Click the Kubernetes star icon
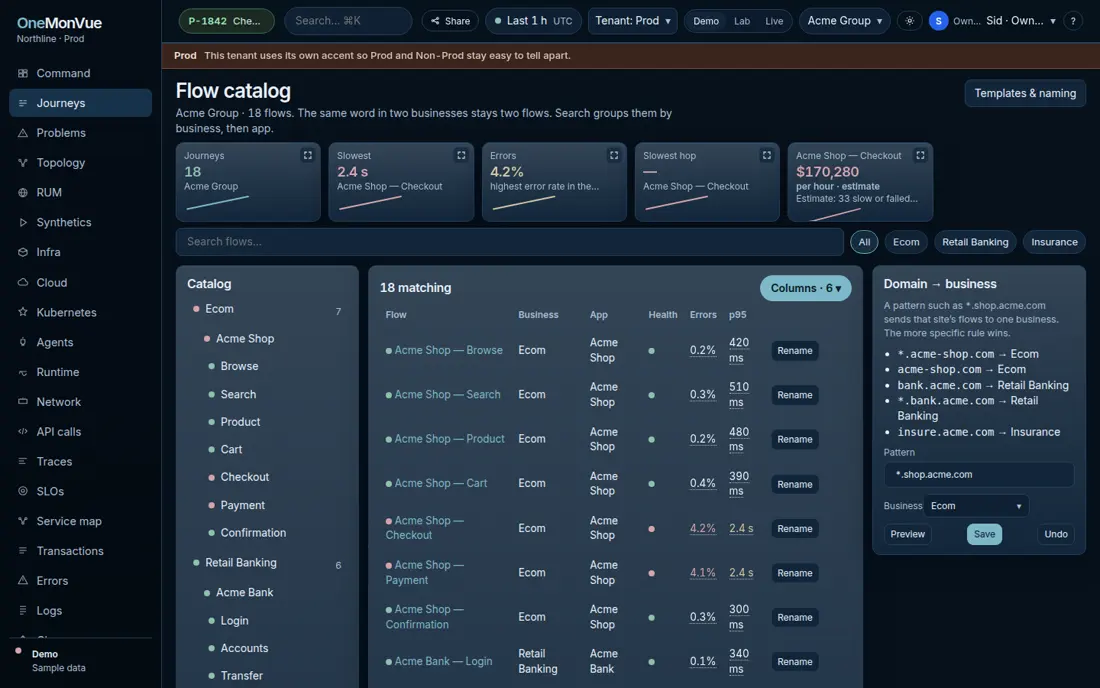Screen dimensions: 1100x688 tap(22, 312)
